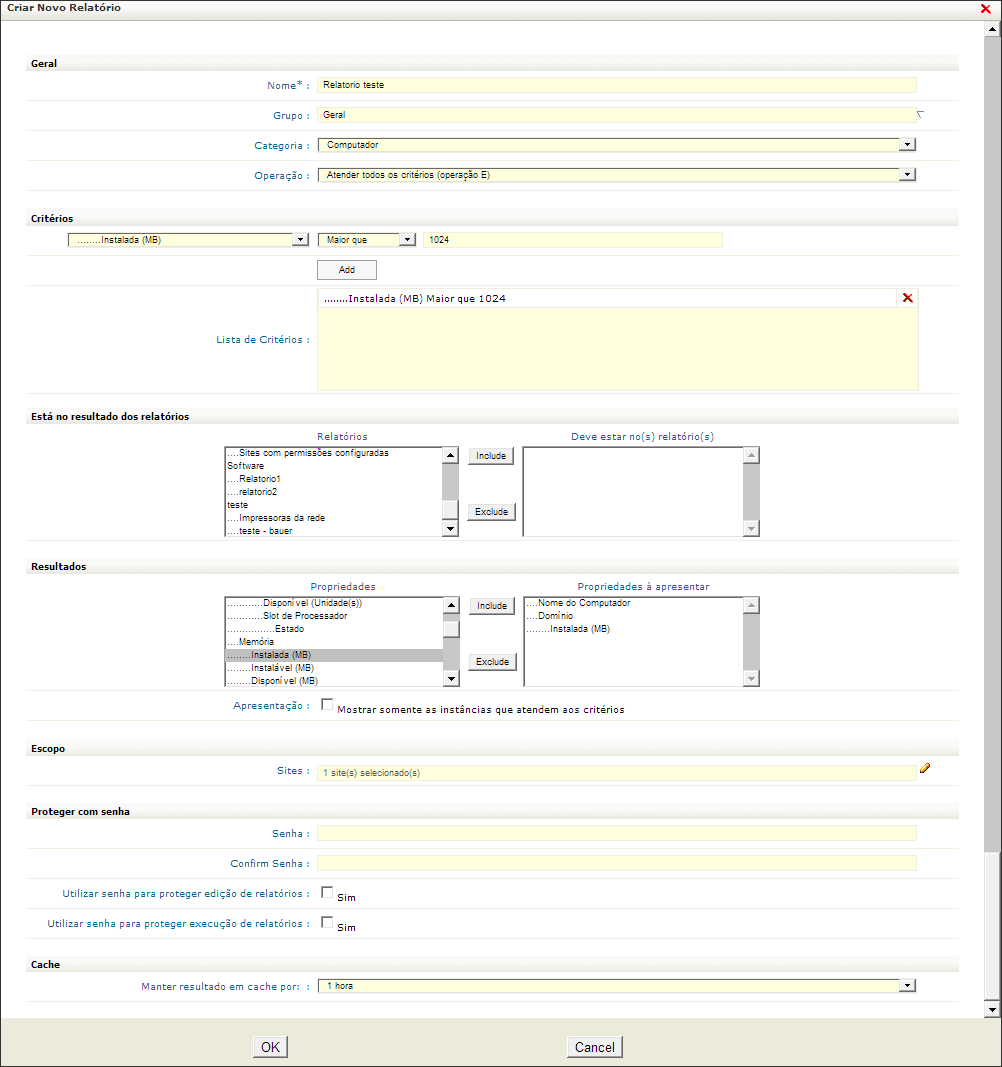Screen dimensions: 1002x1067
Task: Enable password protection for report editing
Action: point(327,892)
